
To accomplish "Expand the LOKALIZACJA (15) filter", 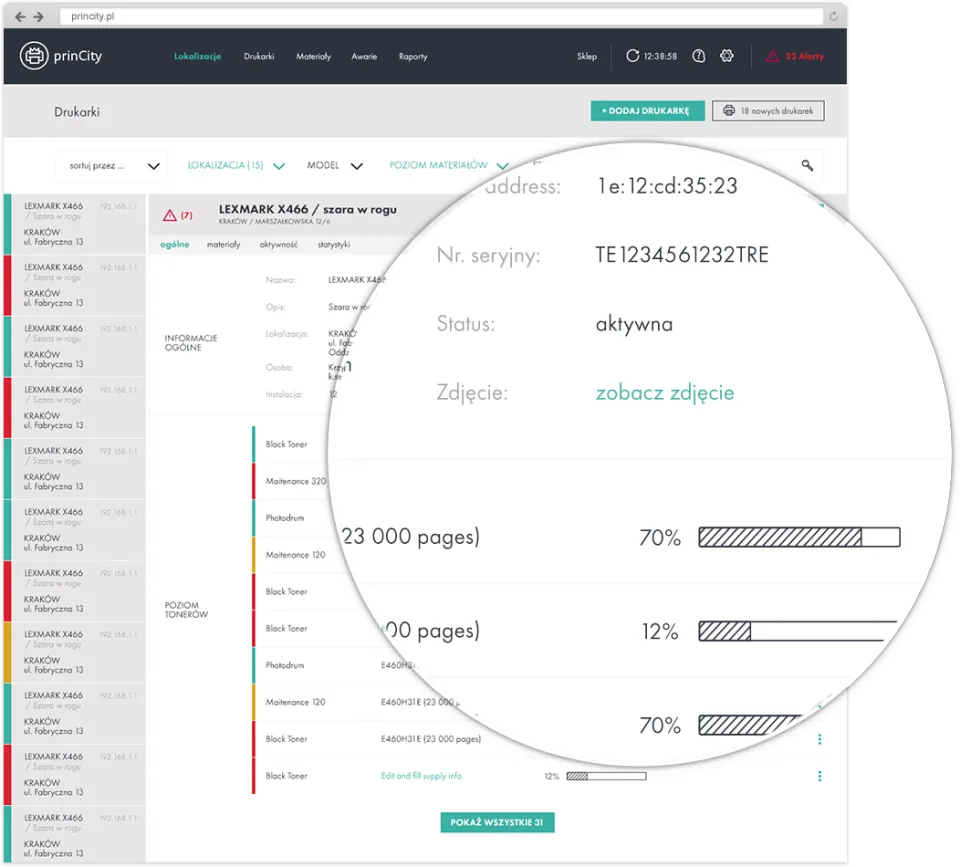I will click(236, 165).
